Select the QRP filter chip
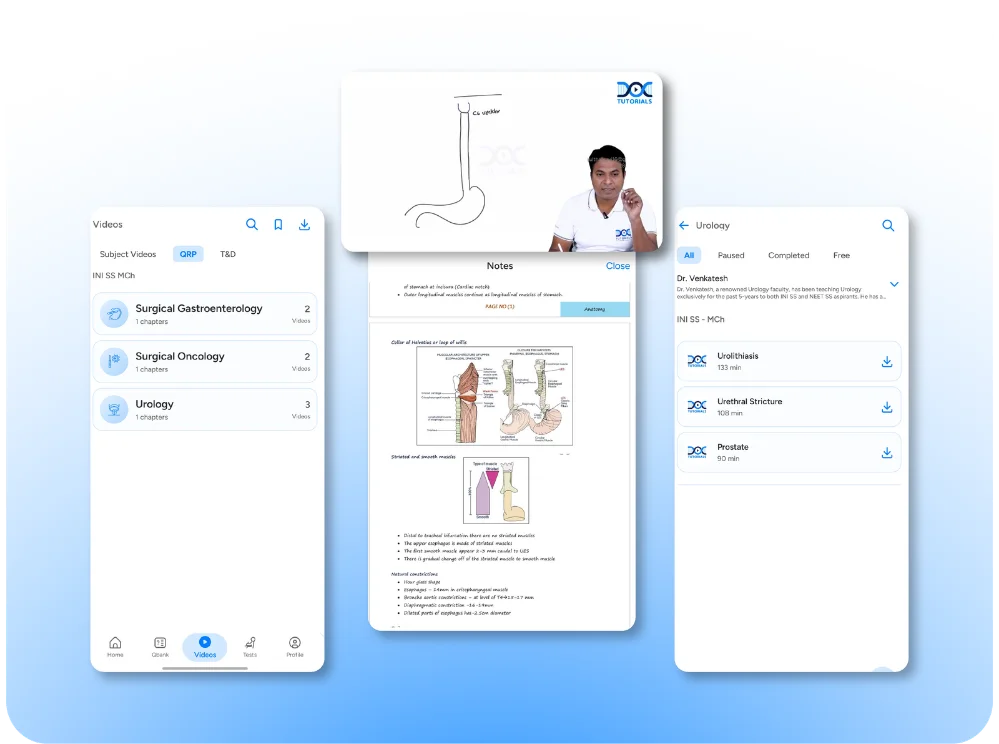The width and height of the screenshot is (999, 744). point(188,254)
